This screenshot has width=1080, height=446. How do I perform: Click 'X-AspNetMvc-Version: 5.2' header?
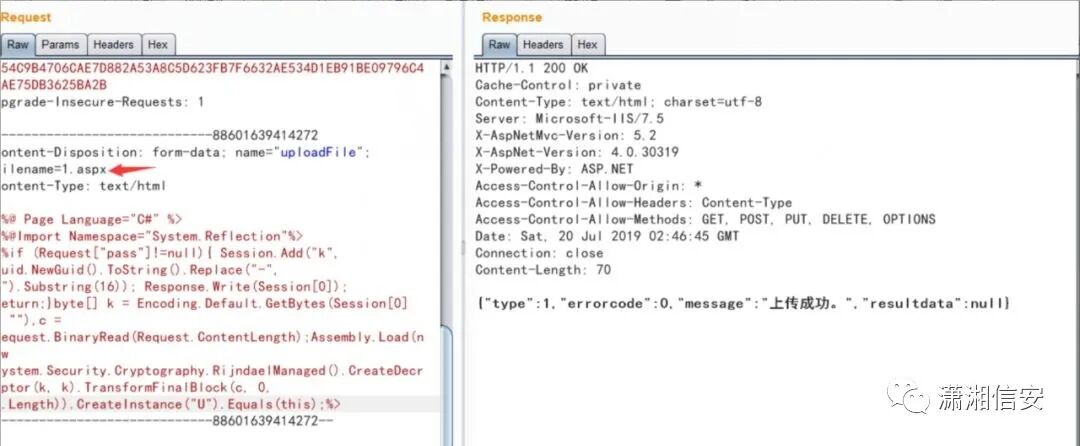click(565, 136)
